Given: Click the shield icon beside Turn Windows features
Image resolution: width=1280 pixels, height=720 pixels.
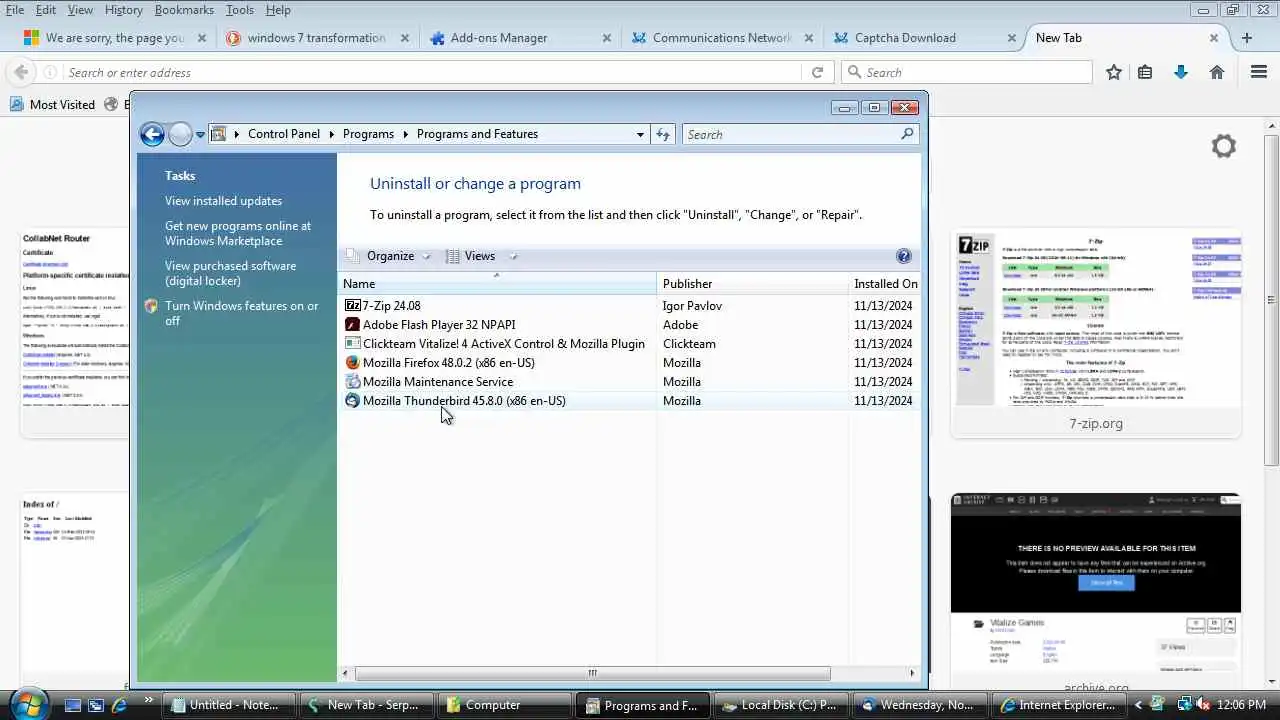Looking at the screenshot, I should coord(151,307).
